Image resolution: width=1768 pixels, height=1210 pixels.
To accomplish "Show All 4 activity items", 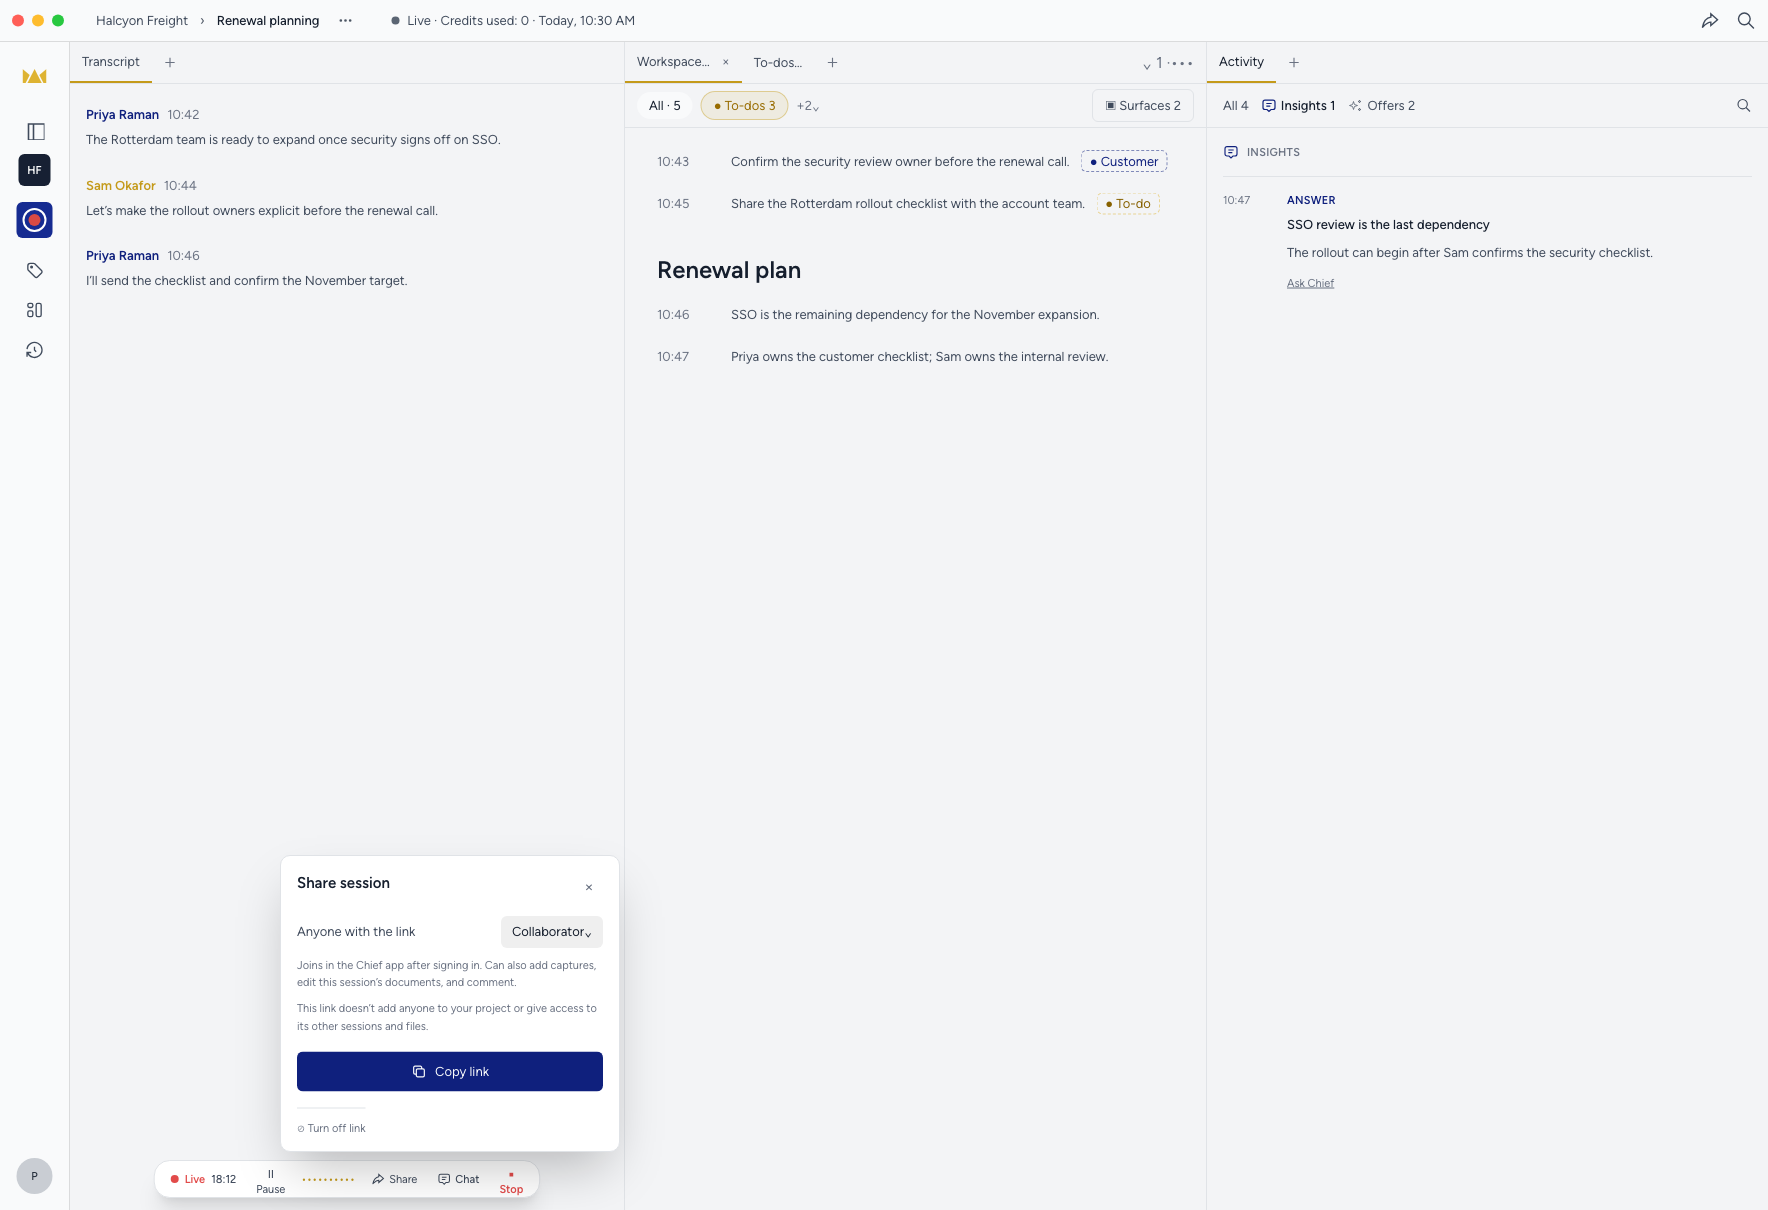I will [1236, 105].
